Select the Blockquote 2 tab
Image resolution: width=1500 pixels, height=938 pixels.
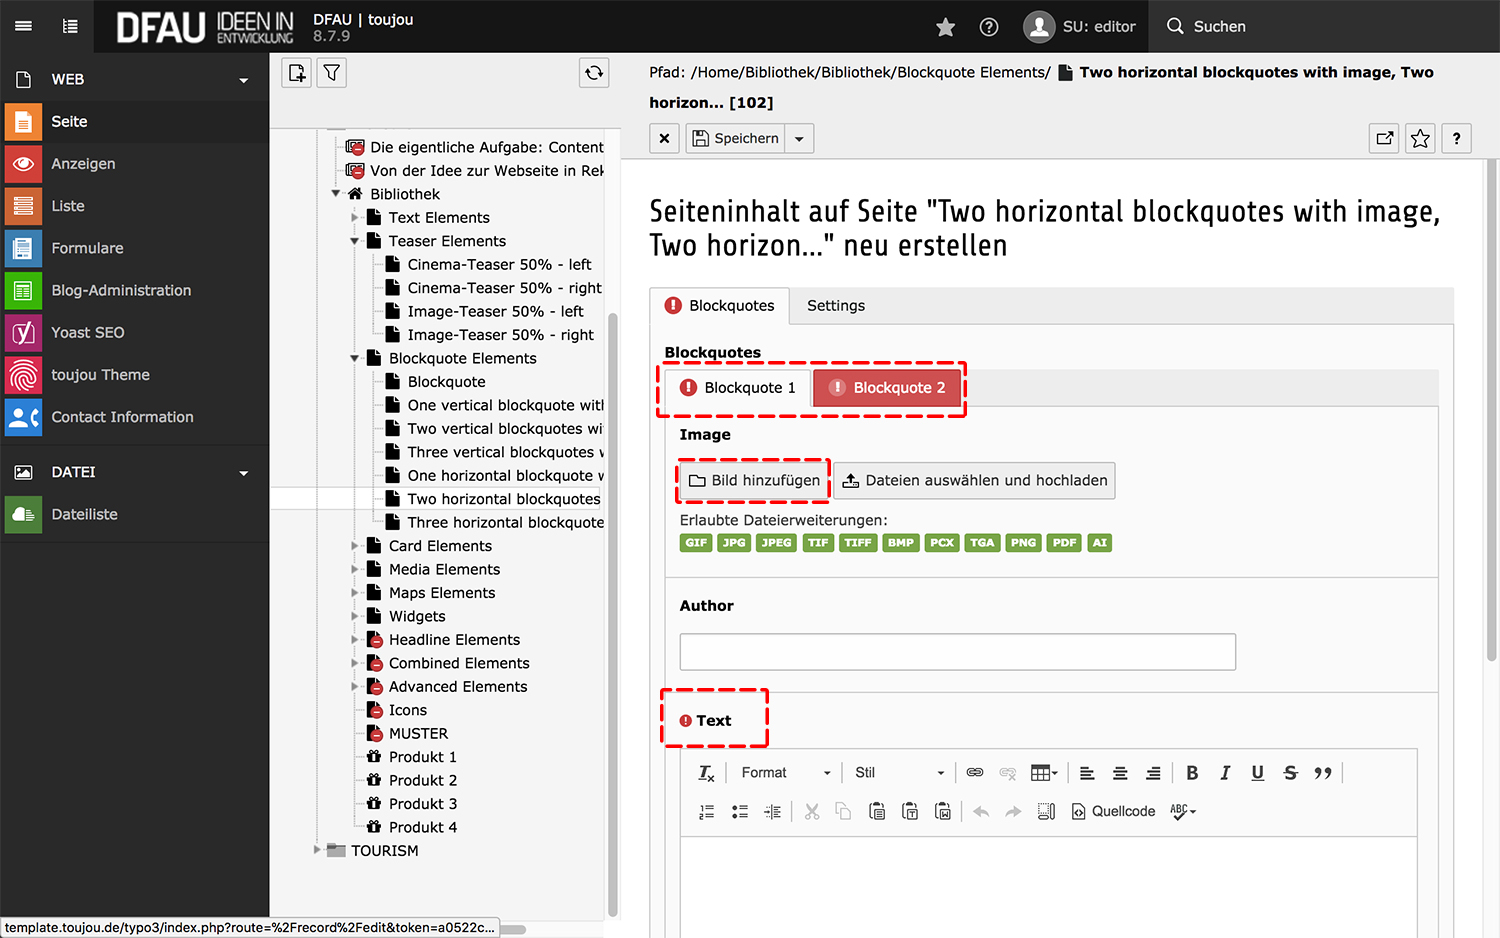click(887, 388)
